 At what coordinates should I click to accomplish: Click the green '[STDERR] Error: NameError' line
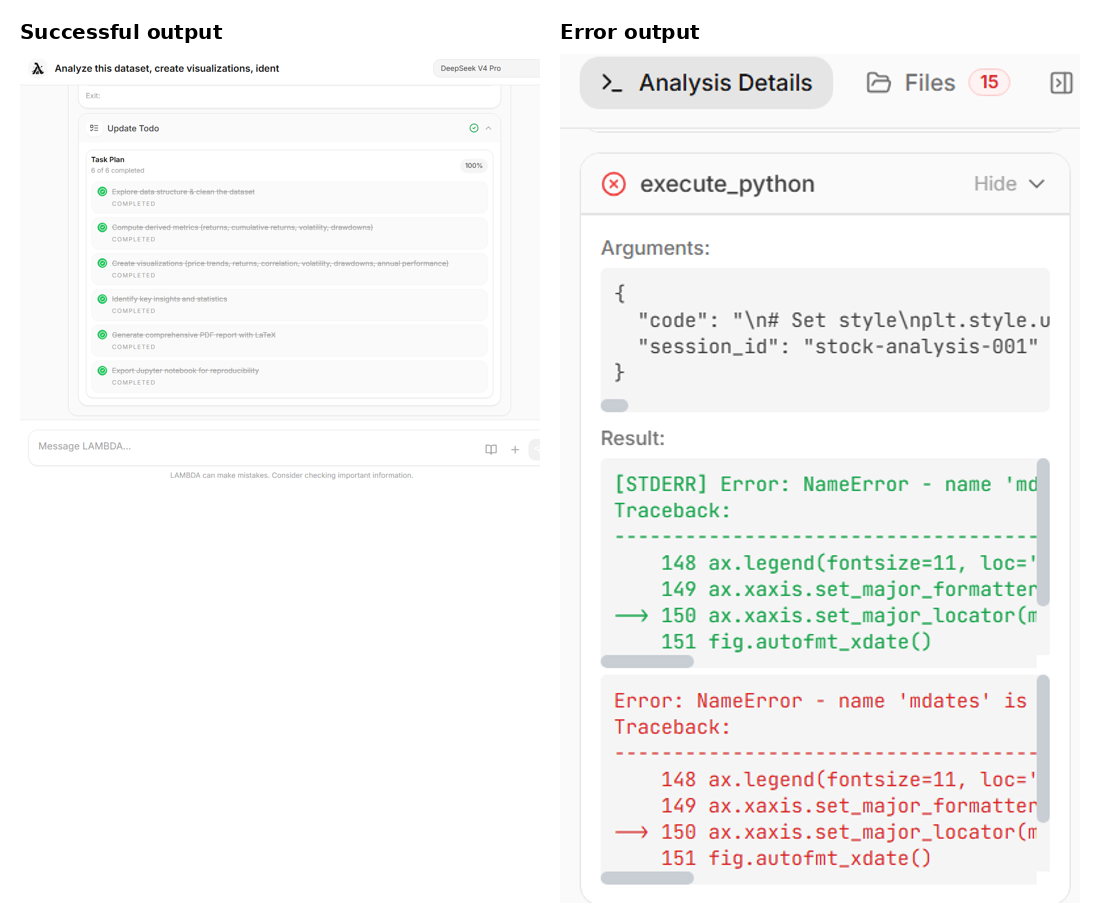[x=826, y=484]
